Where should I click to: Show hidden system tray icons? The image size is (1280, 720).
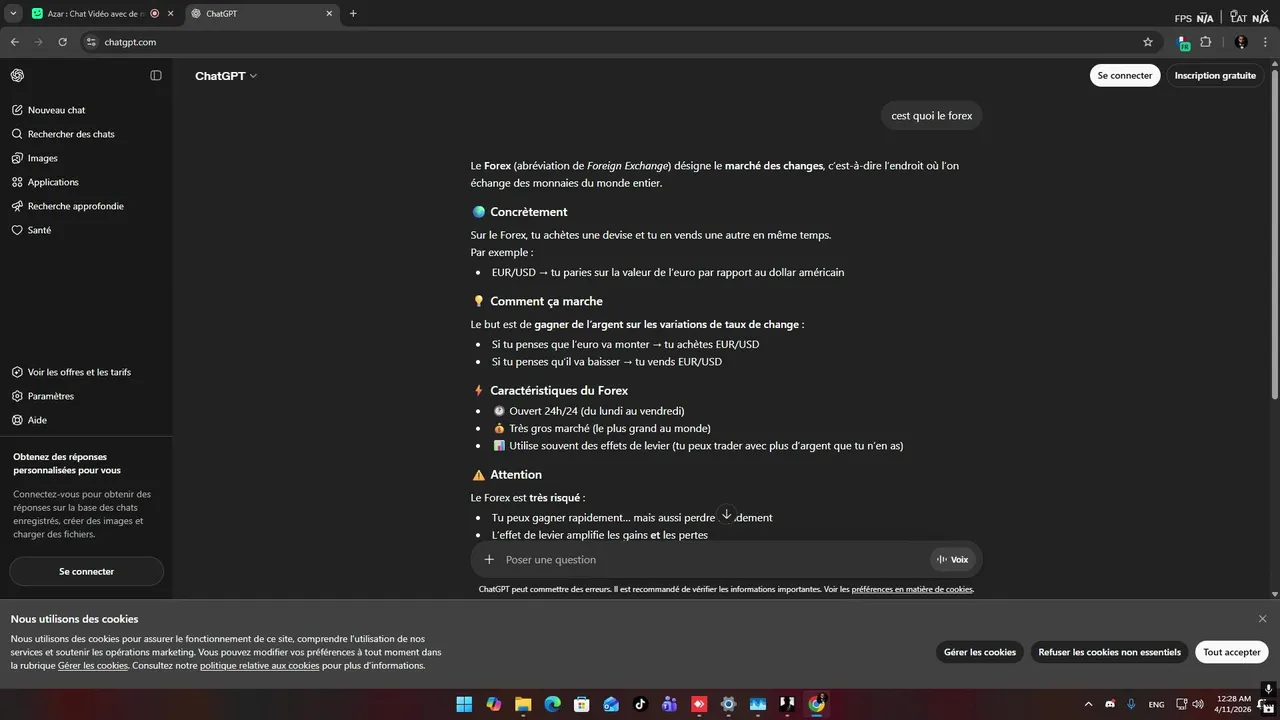pos(1088,704)
